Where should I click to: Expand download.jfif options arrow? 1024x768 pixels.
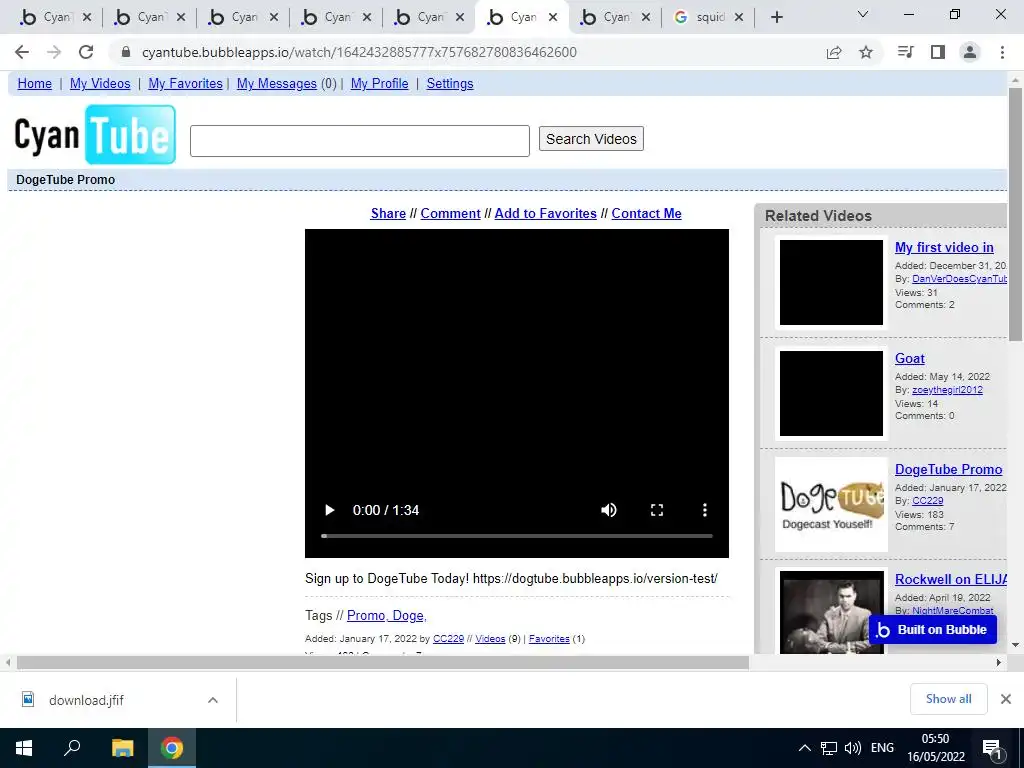tap(213, 700)
